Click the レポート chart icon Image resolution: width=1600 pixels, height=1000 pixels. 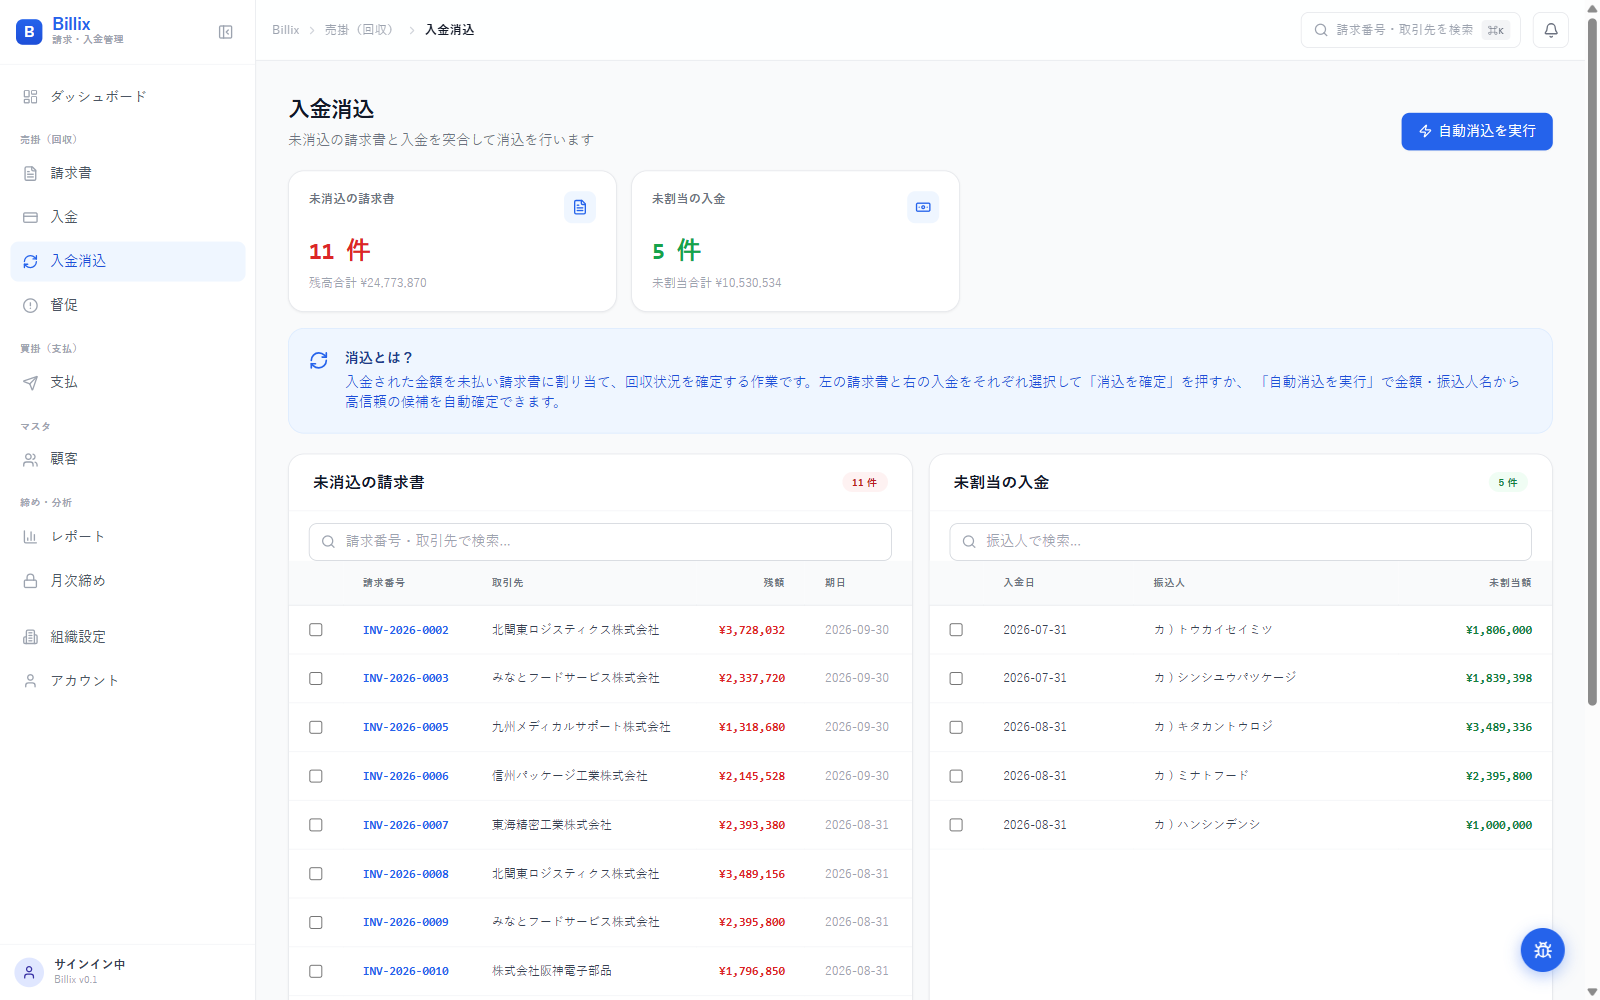pos(30,536)
